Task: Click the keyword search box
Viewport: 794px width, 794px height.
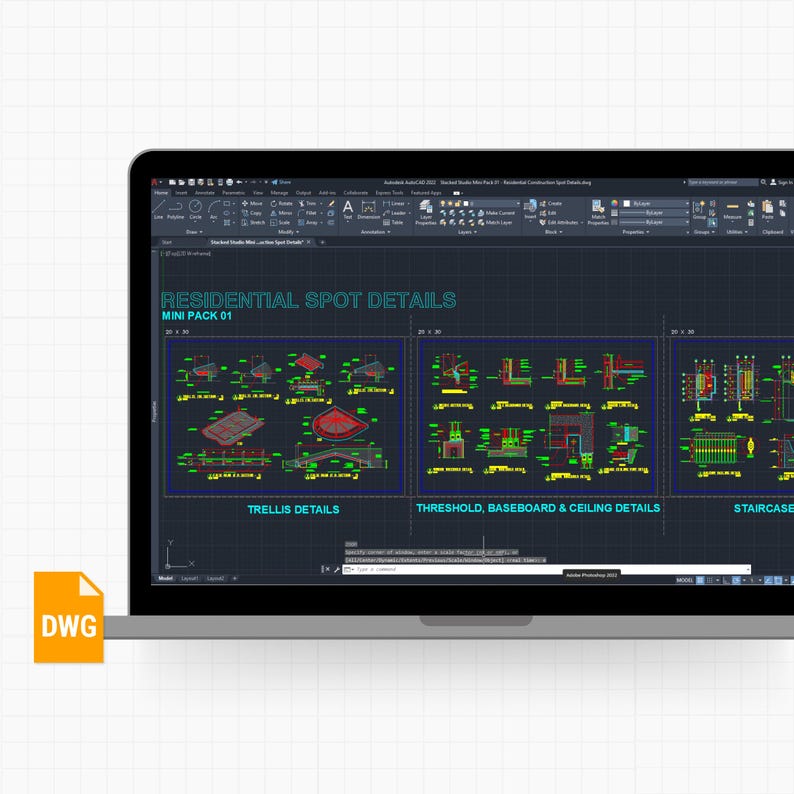Action: pyautogui.click(x=723, y=182)
